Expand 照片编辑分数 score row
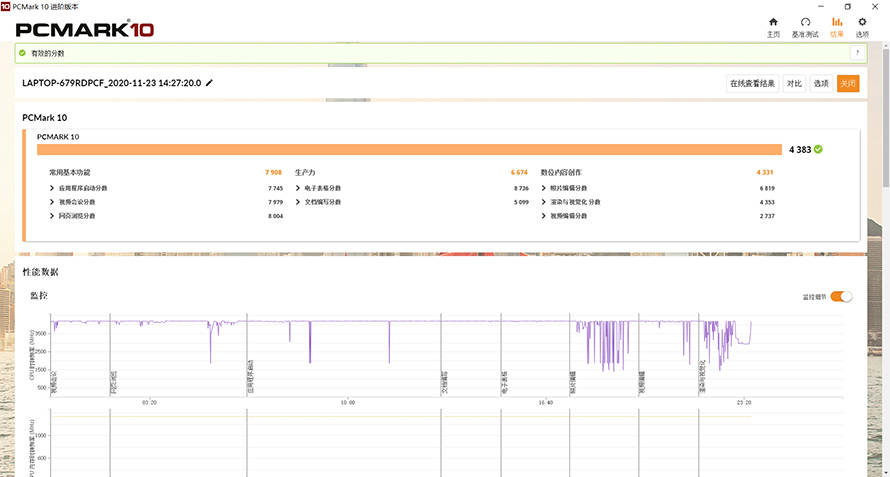Screen dimensions: 890x477 pos(544,188)
